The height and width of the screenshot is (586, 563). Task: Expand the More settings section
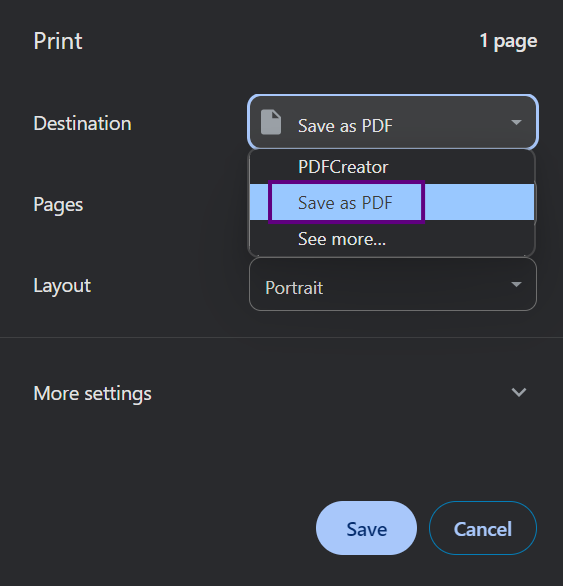(280, 393)
